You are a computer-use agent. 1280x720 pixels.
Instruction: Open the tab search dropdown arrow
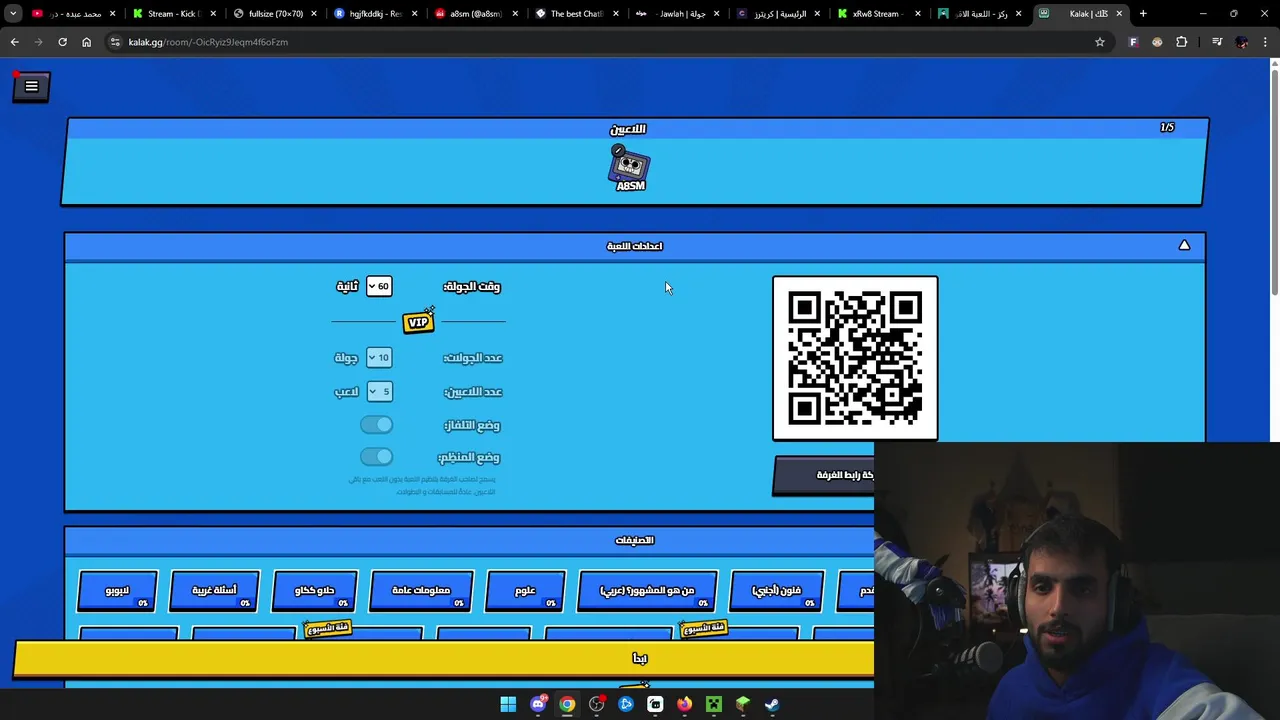tap(13, 14)
